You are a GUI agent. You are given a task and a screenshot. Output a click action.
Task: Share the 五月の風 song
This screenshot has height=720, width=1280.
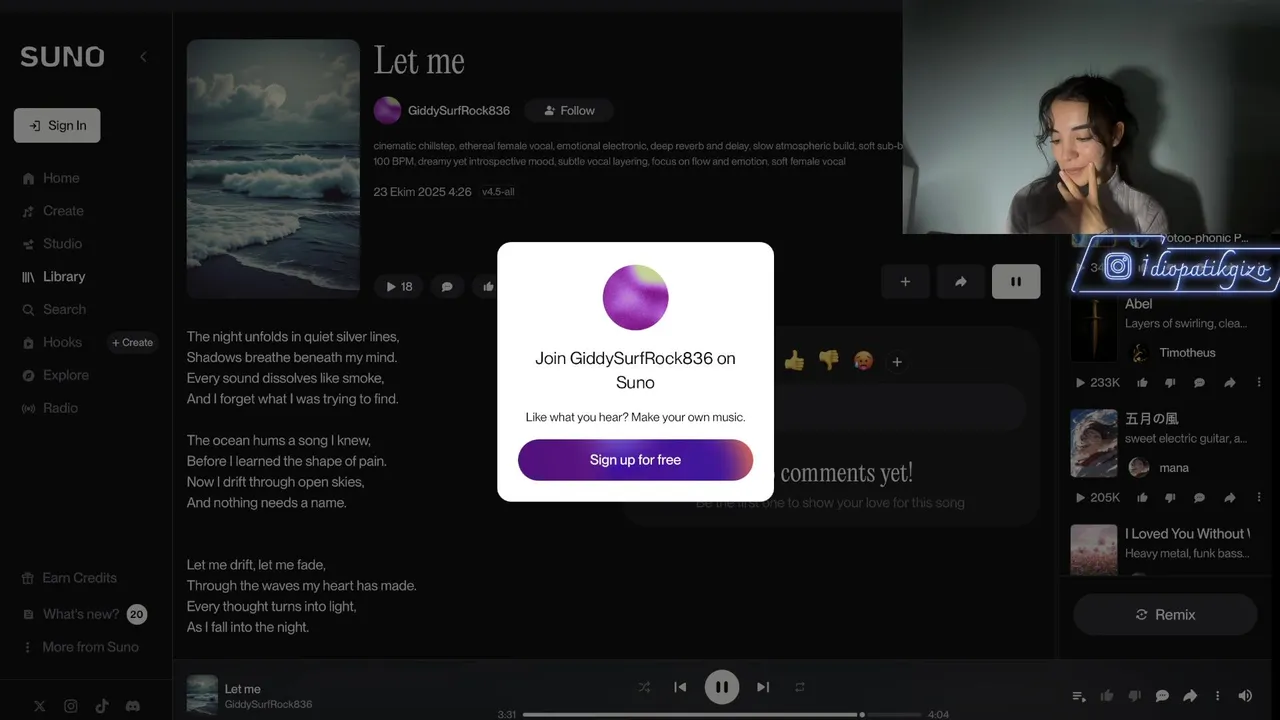click(x=1230, y=498)
